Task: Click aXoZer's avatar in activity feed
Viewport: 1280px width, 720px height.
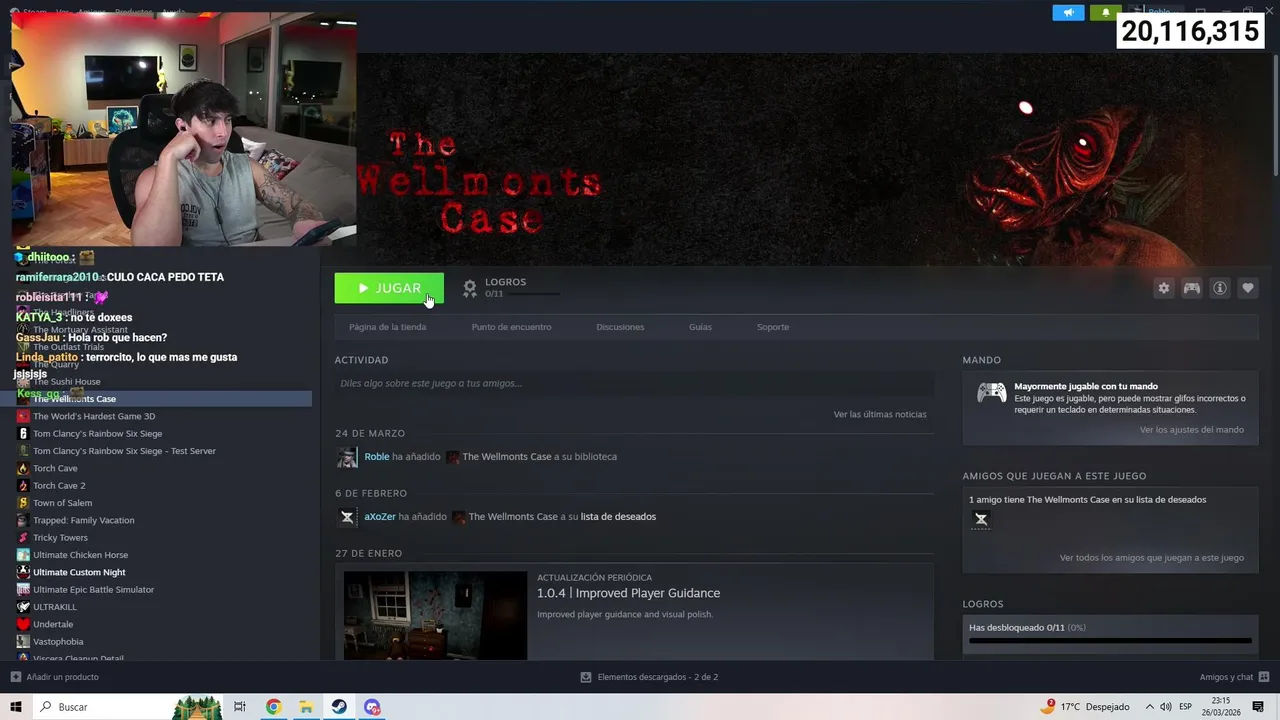Action: (347, 517)
